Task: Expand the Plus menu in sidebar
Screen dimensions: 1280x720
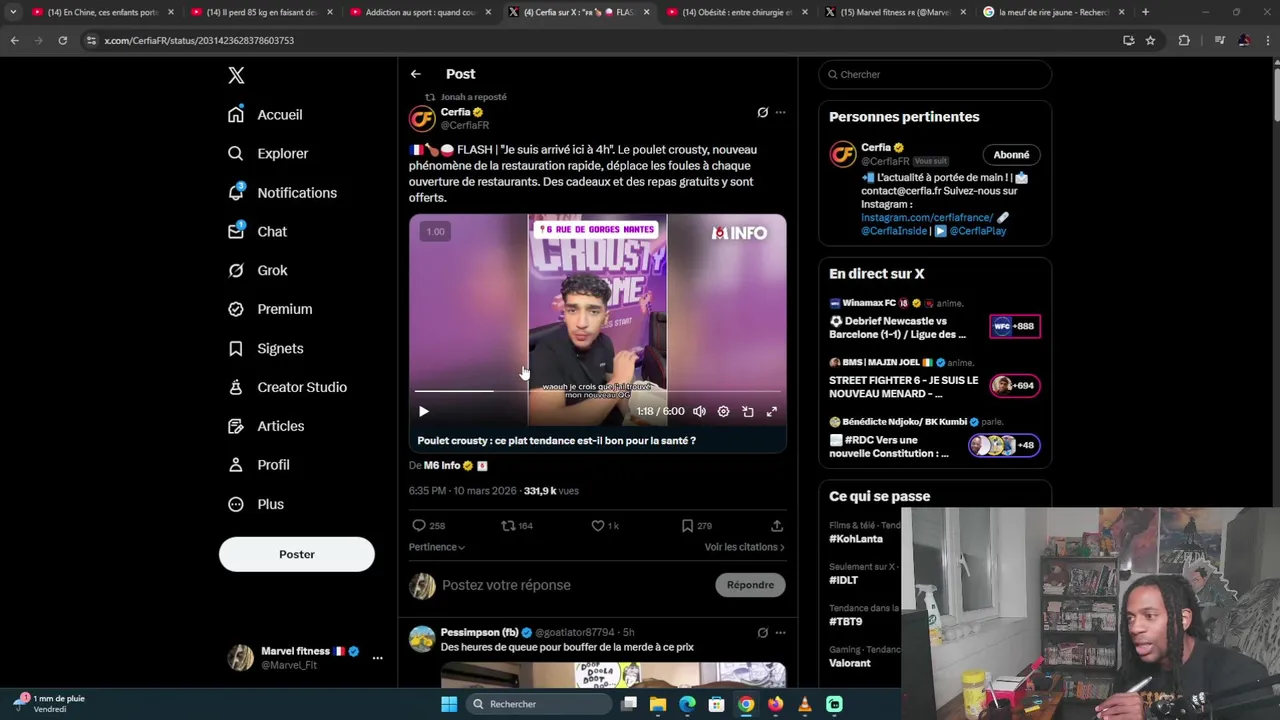Action: point(256,504)
